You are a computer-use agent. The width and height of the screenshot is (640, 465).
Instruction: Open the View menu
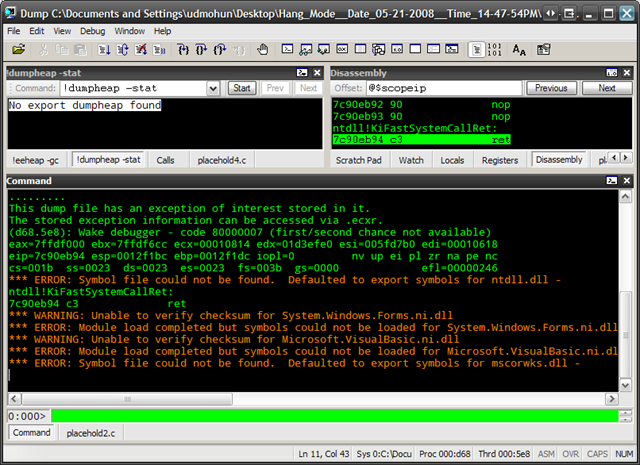tap(62, 31)
